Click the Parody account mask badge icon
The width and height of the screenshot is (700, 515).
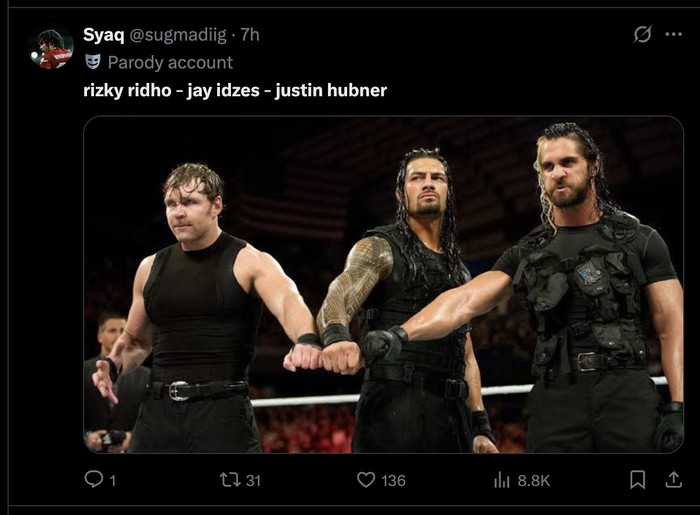pos(93,62)
